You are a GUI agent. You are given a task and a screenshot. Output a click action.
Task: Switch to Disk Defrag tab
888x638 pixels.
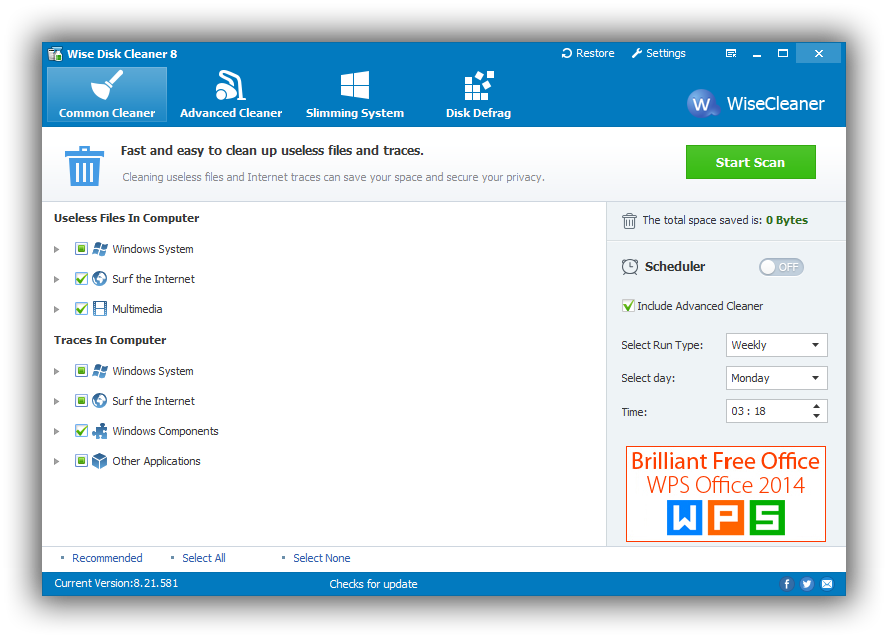click(x=479, y=95)
